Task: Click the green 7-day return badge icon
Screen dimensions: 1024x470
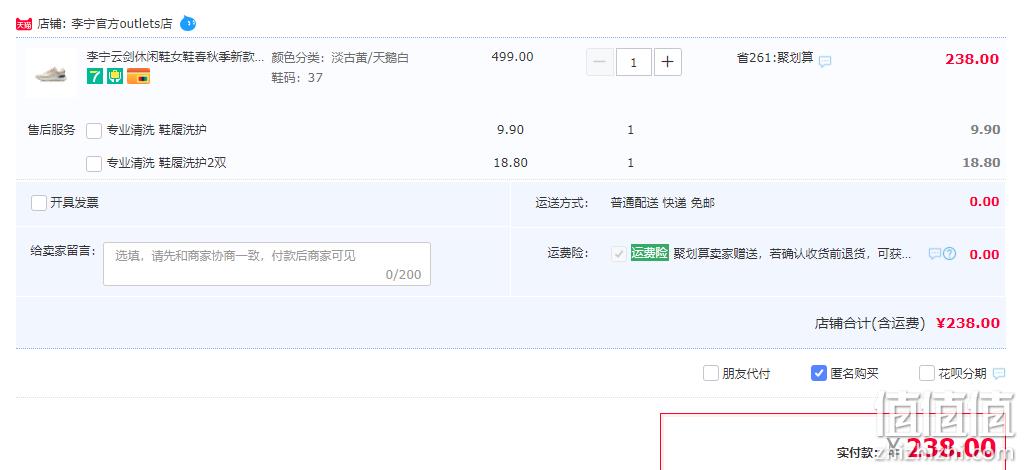Action: (95, 76)
